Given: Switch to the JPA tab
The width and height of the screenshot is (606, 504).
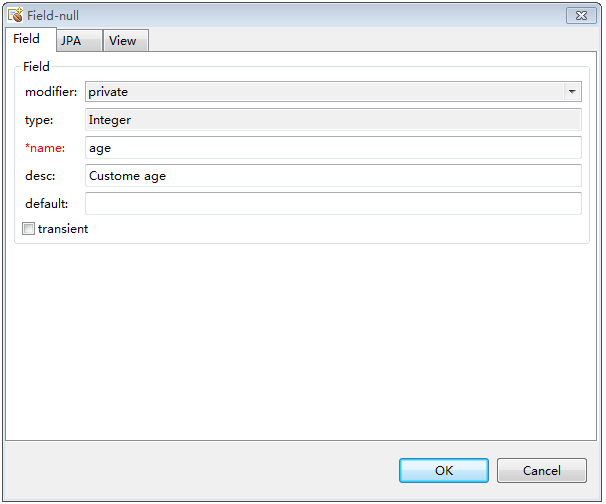Looking at the screenshot, I should [70, 41].
